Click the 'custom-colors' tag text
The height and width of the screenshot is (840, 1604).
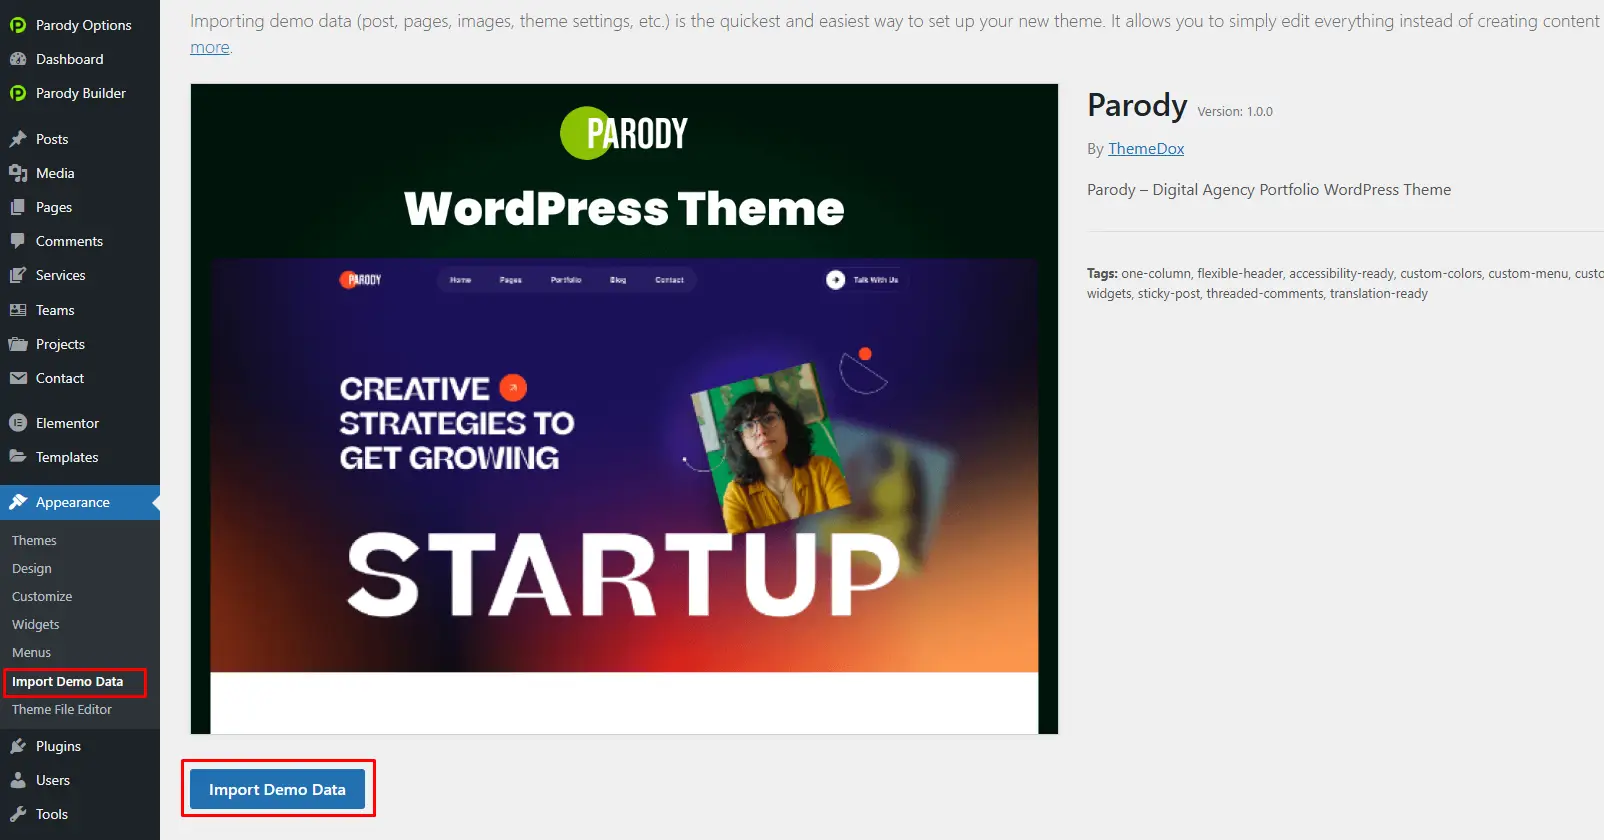click(x=1441, y=274)
